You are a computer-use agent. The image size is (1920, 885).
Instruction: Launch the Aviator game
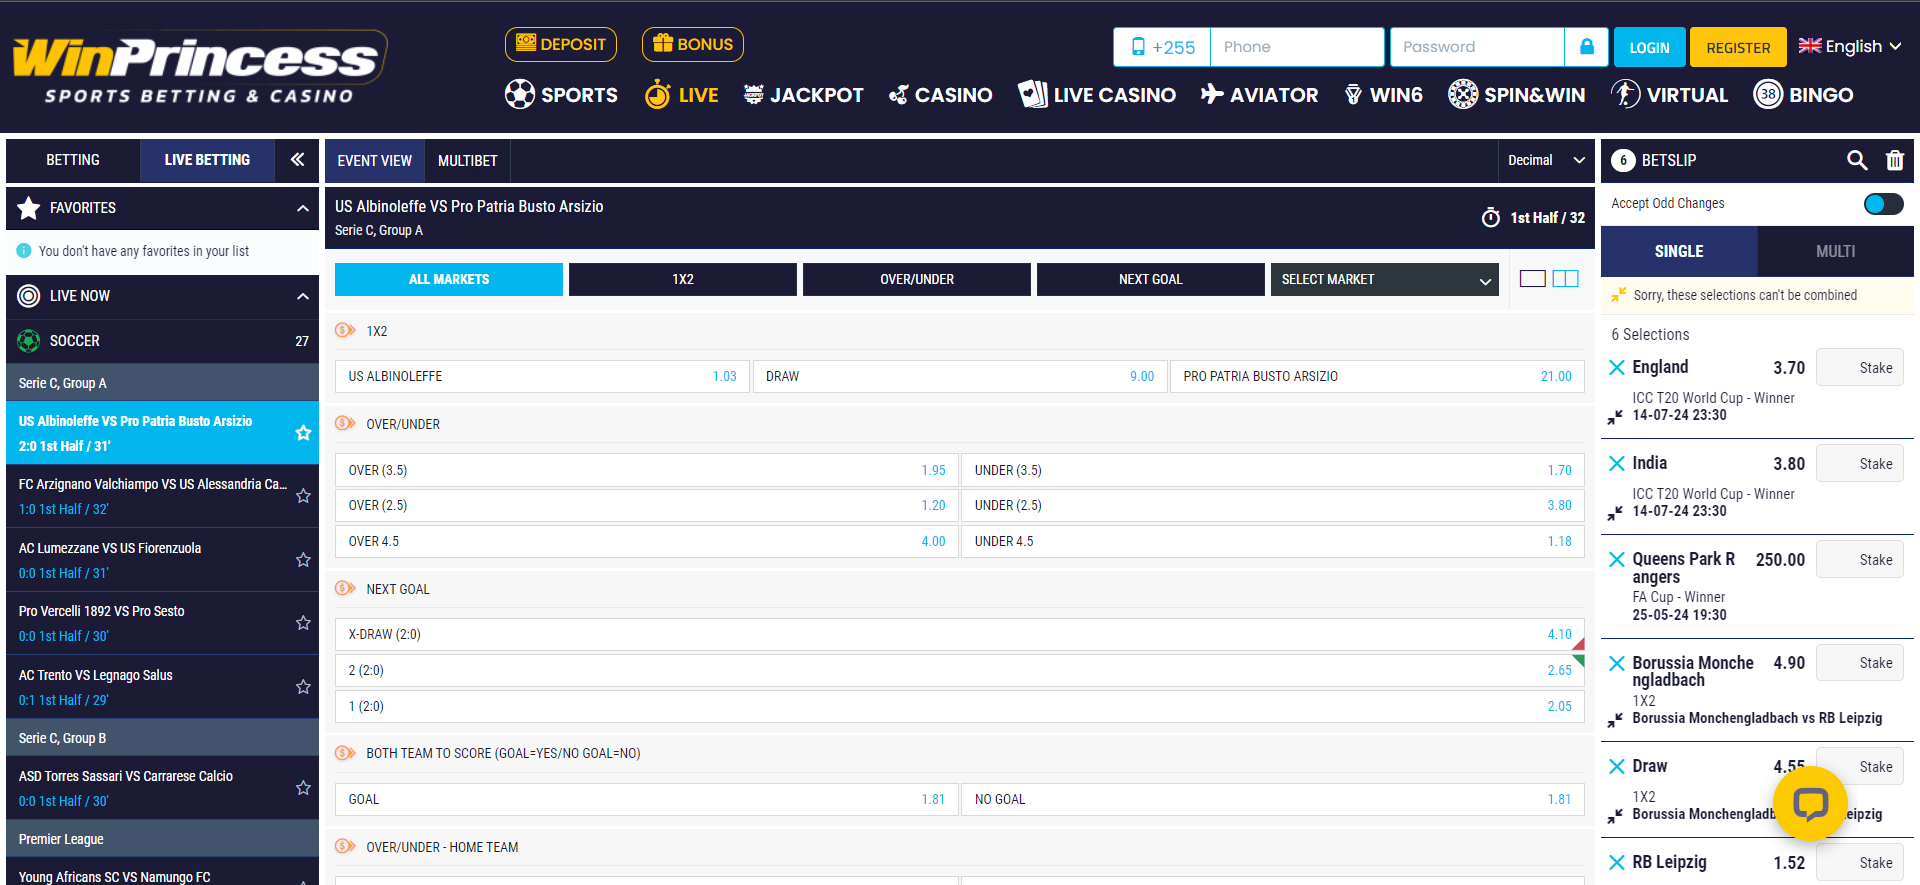(x=1259, y=95)
